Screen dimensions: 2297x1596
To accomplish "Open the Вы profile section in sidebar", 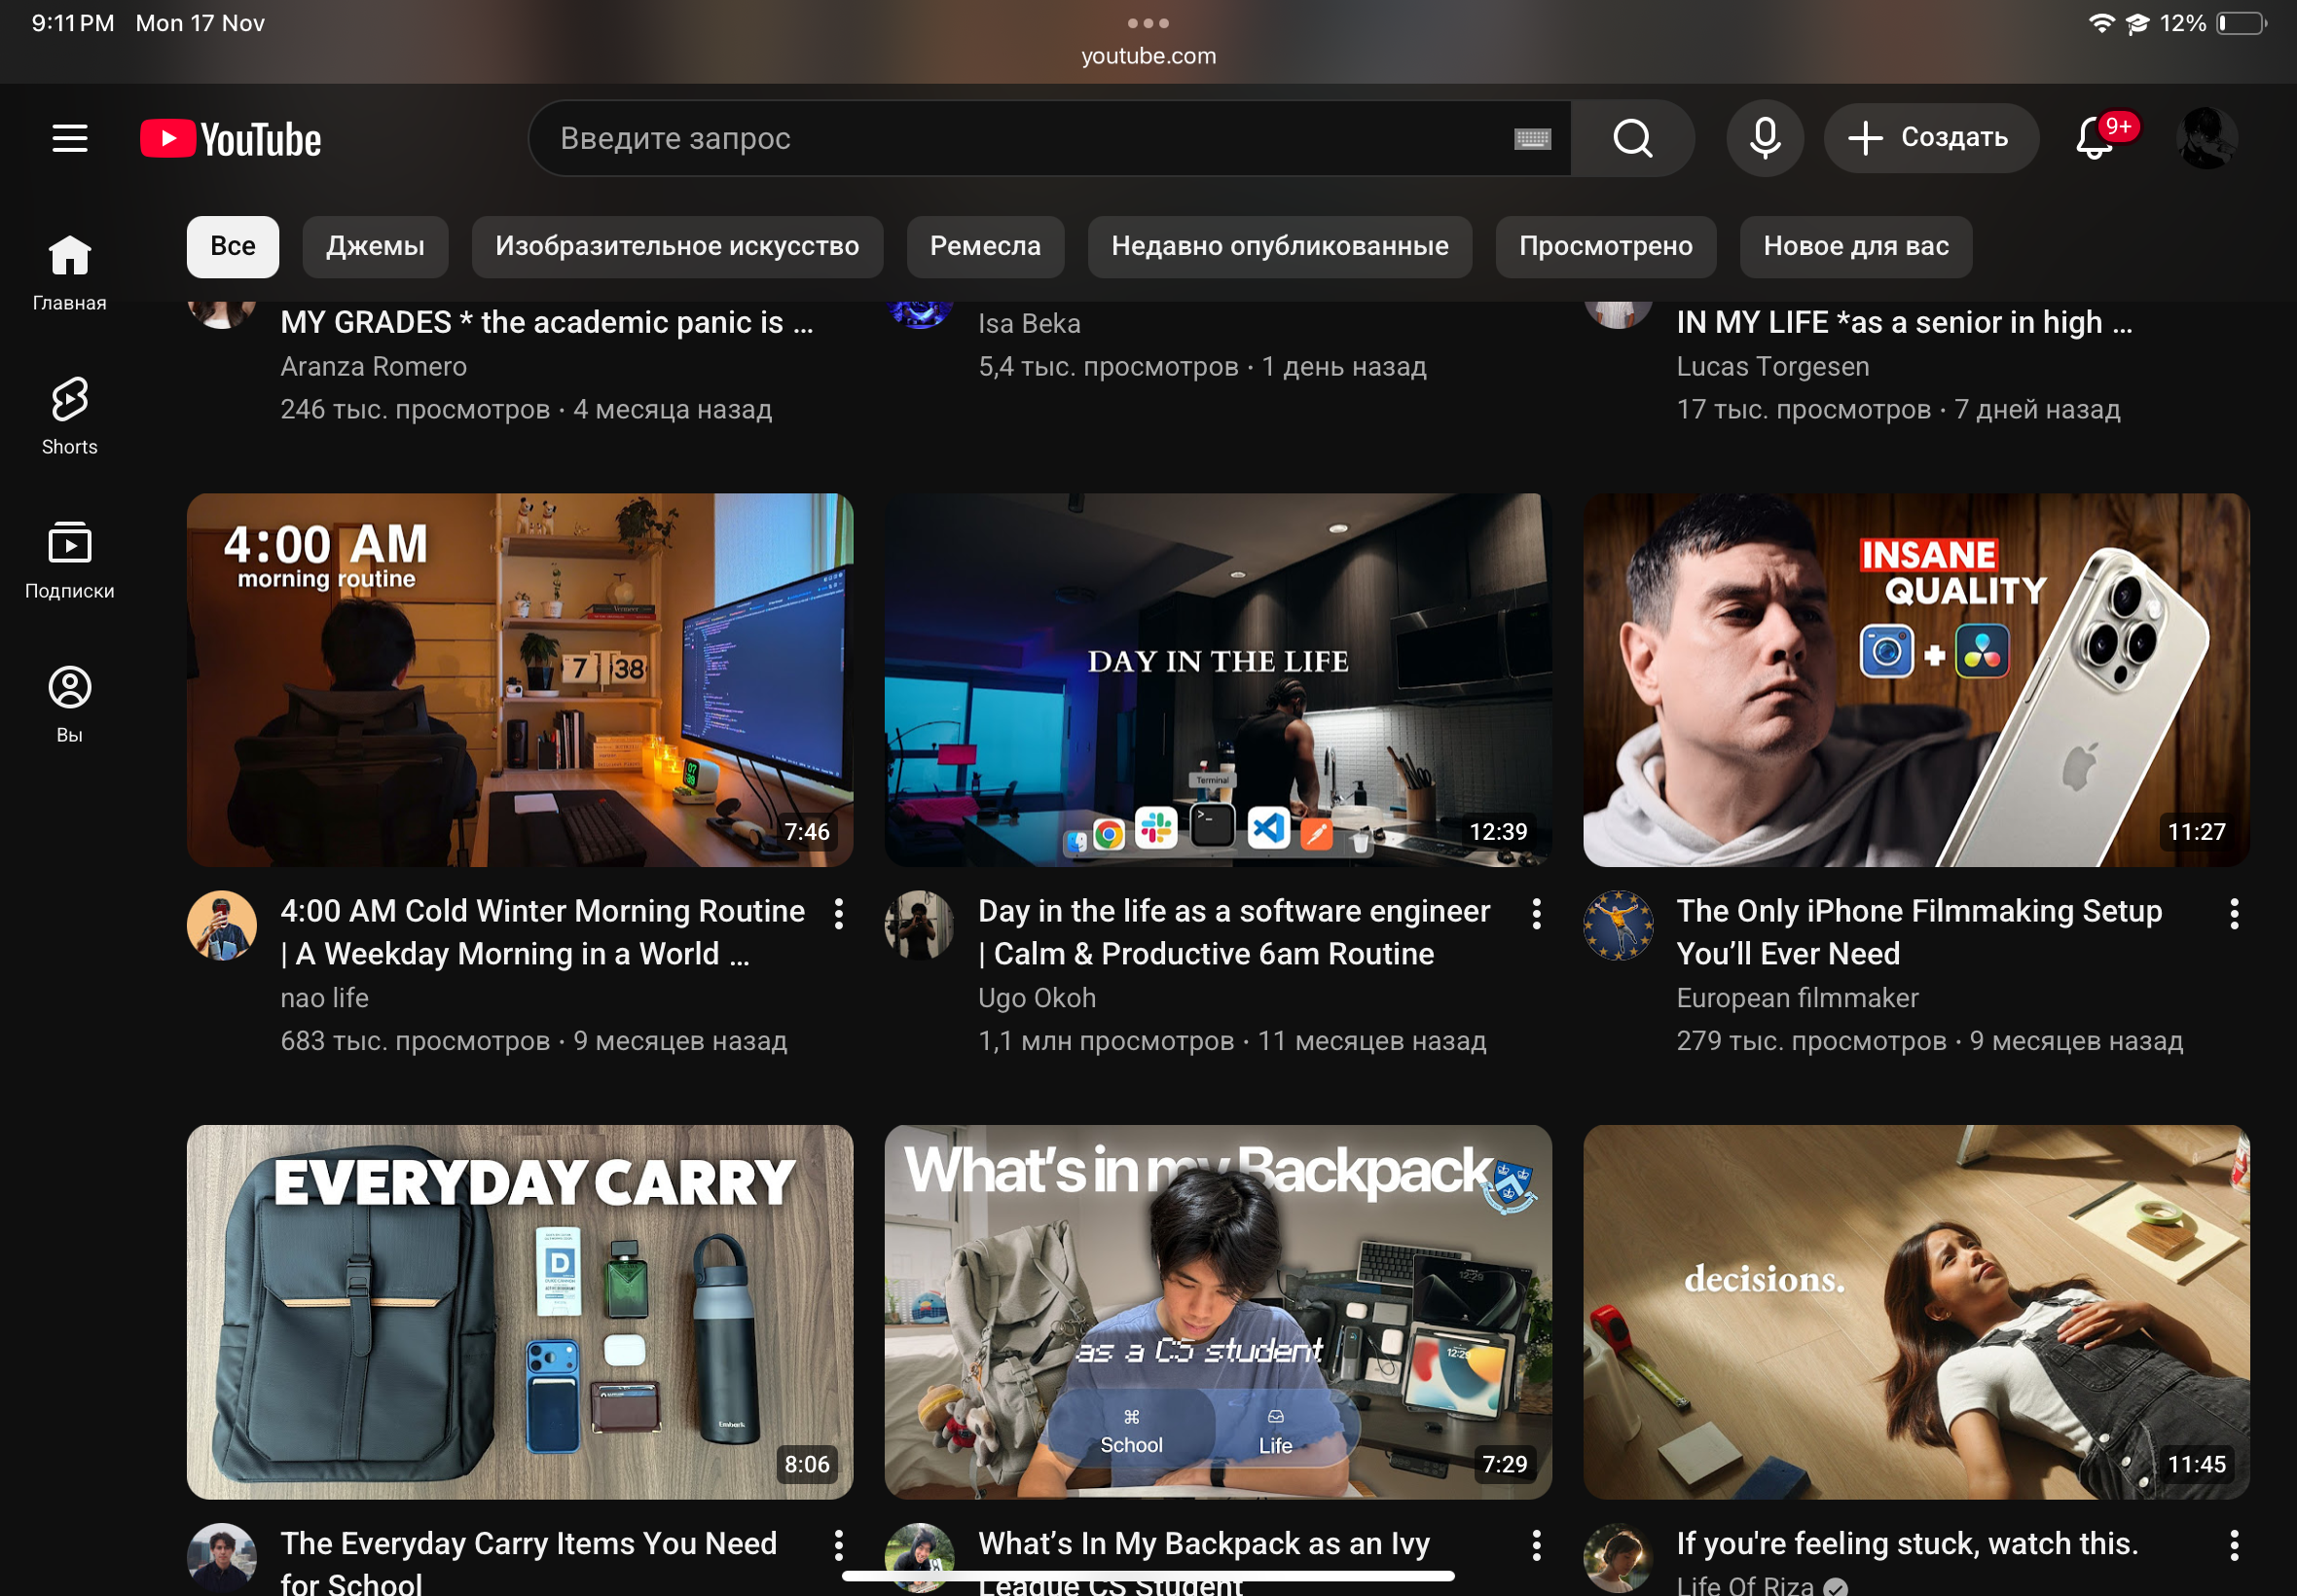I will pos(69,704).
